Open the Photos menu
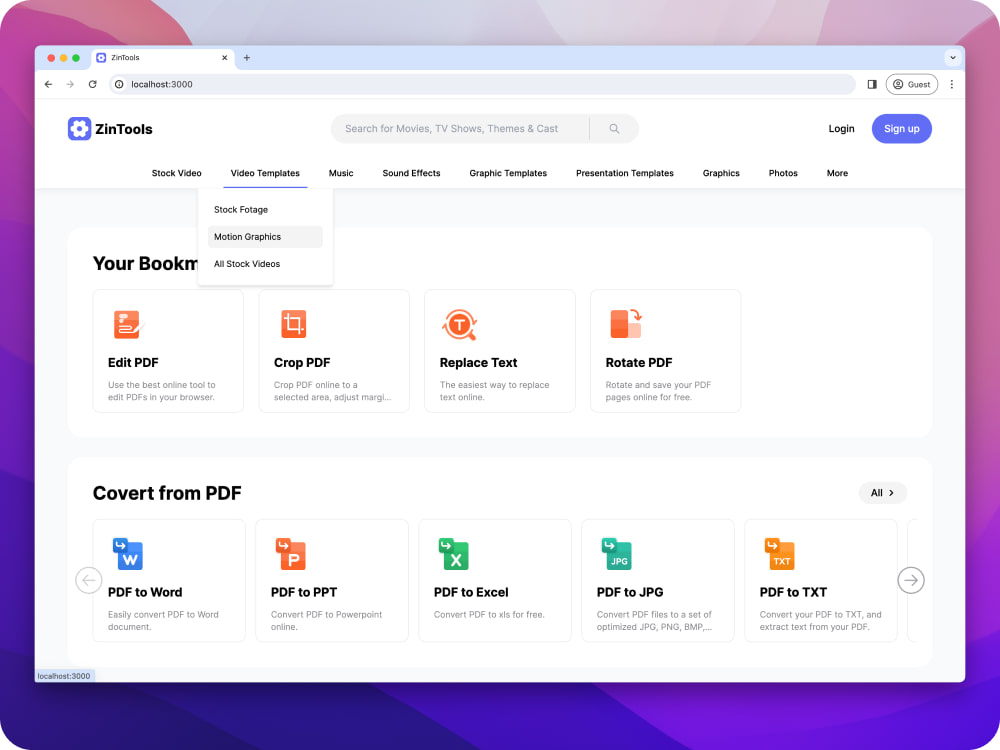Viewport: 1000px width, 750px height. [783, 173]
